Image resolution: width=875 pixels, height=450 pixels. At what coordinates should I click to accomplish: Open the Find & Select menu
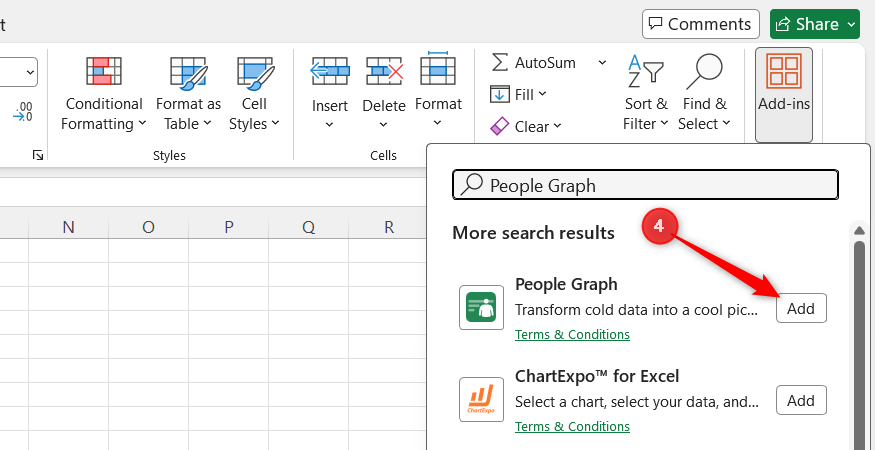pyautogui.click(x=704, y=94)
